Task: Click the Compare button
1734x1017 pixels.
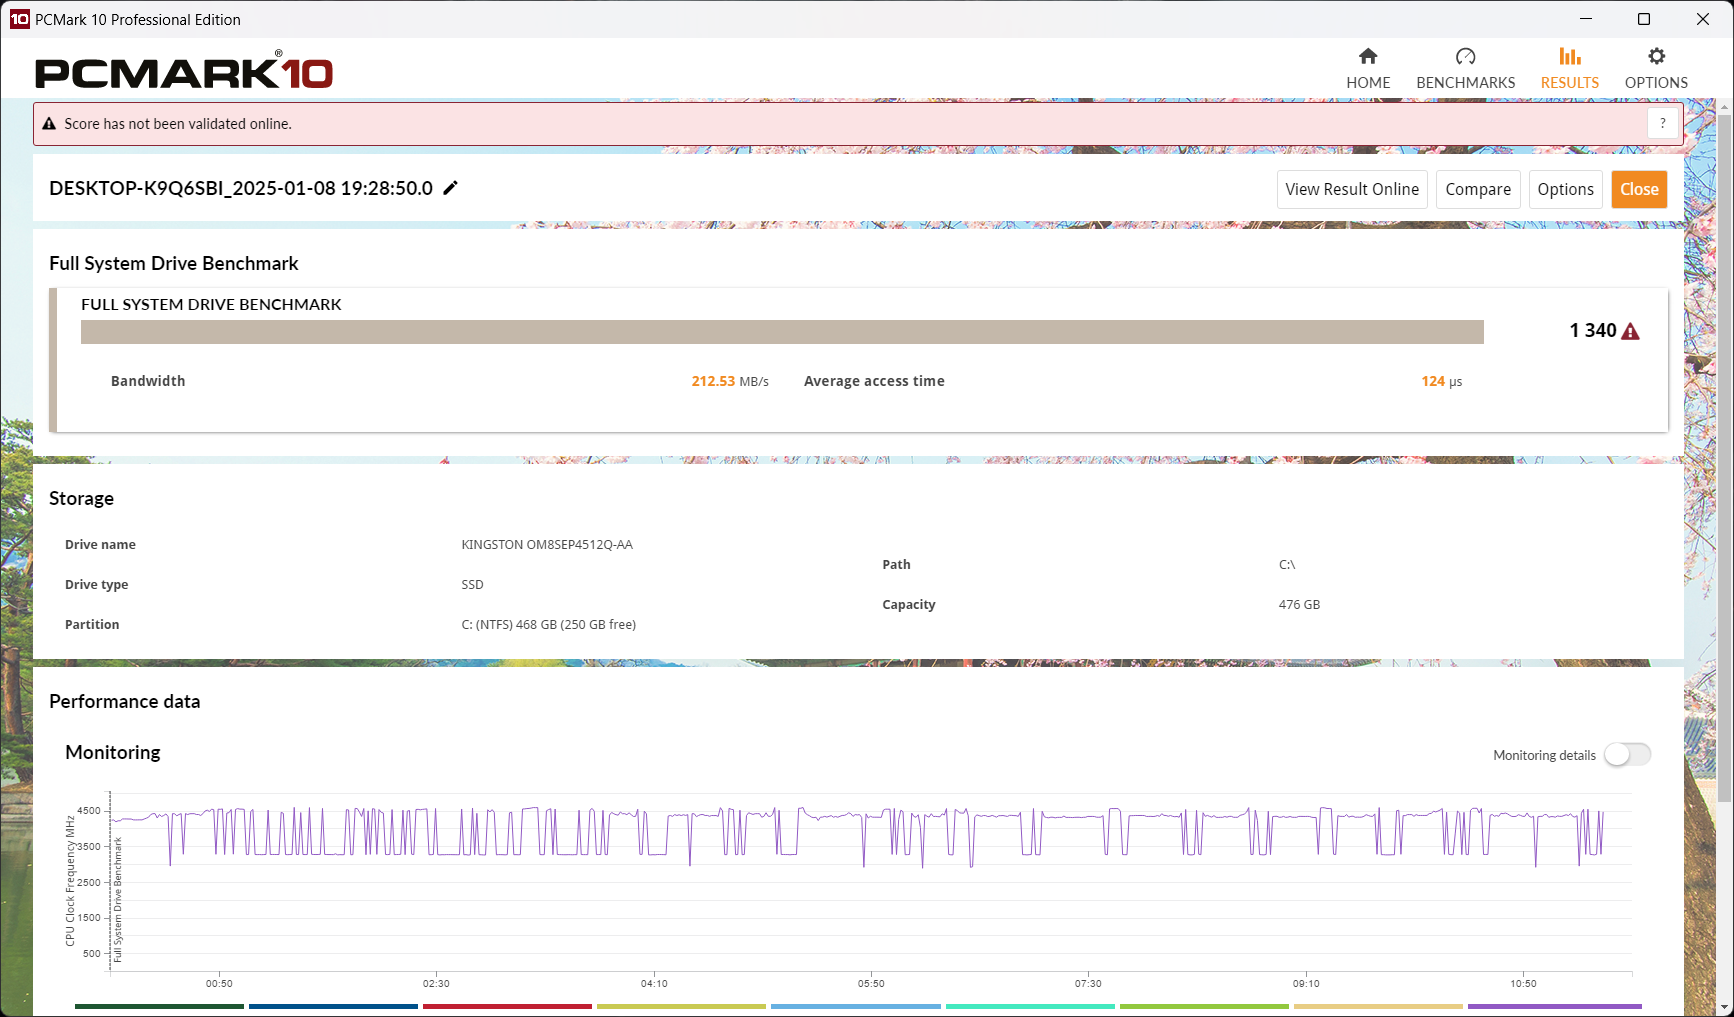Action: 1478,189
